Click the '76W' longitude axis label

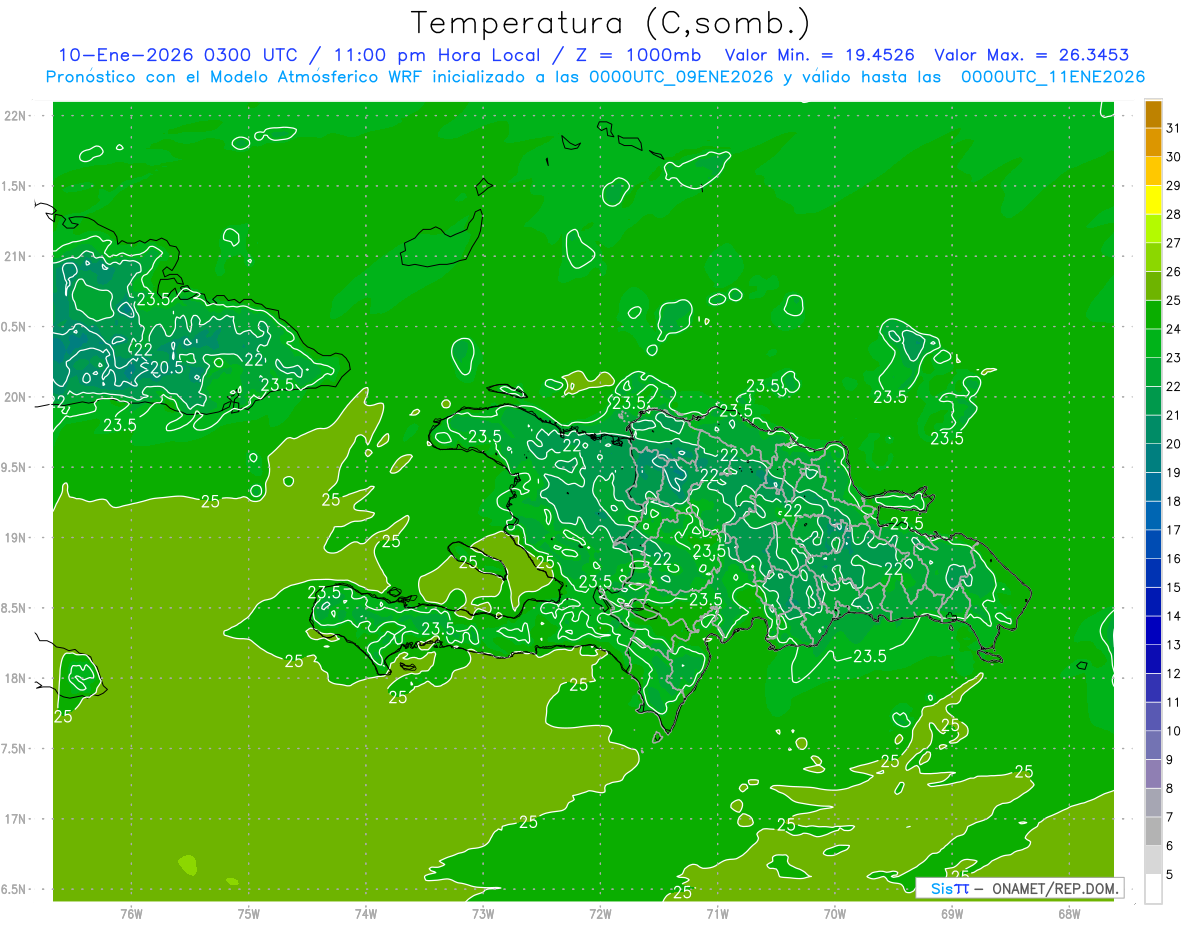(131, 913)
